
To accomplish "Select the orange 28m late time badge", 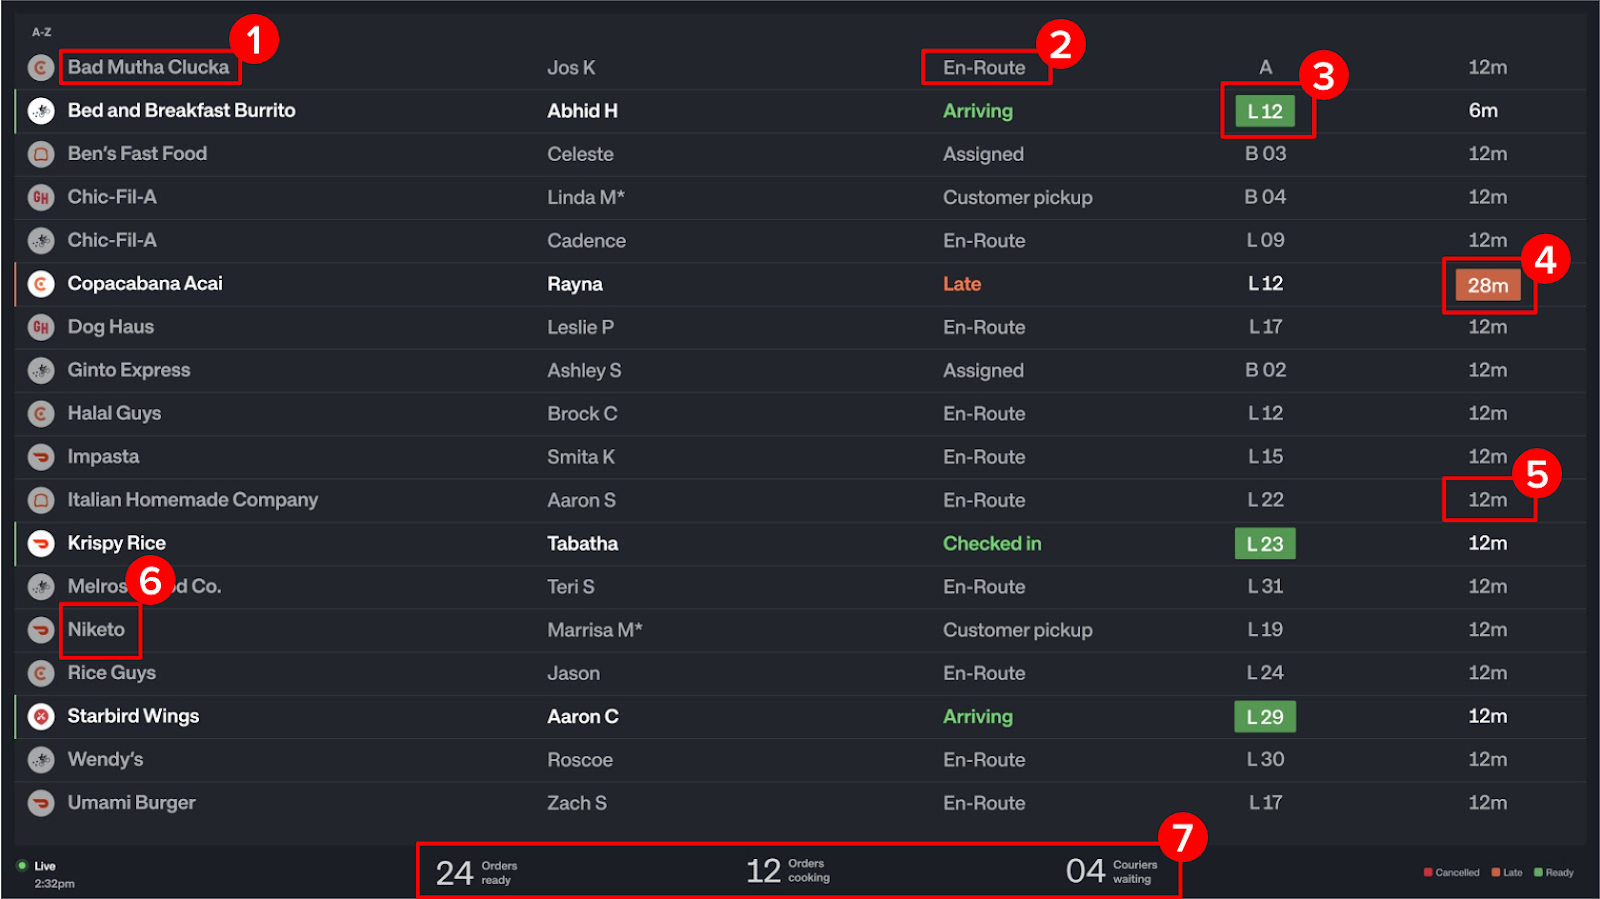I will [x=1488, y=285].
